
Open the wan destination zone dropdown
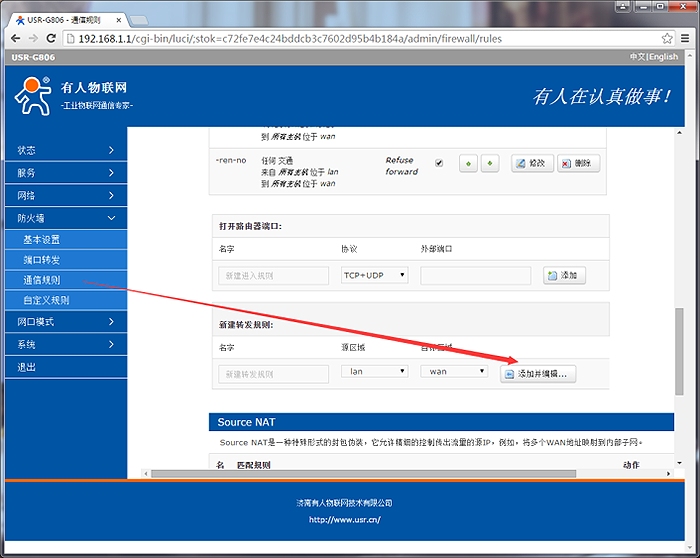pyautogui.click(x=455, y=371)
